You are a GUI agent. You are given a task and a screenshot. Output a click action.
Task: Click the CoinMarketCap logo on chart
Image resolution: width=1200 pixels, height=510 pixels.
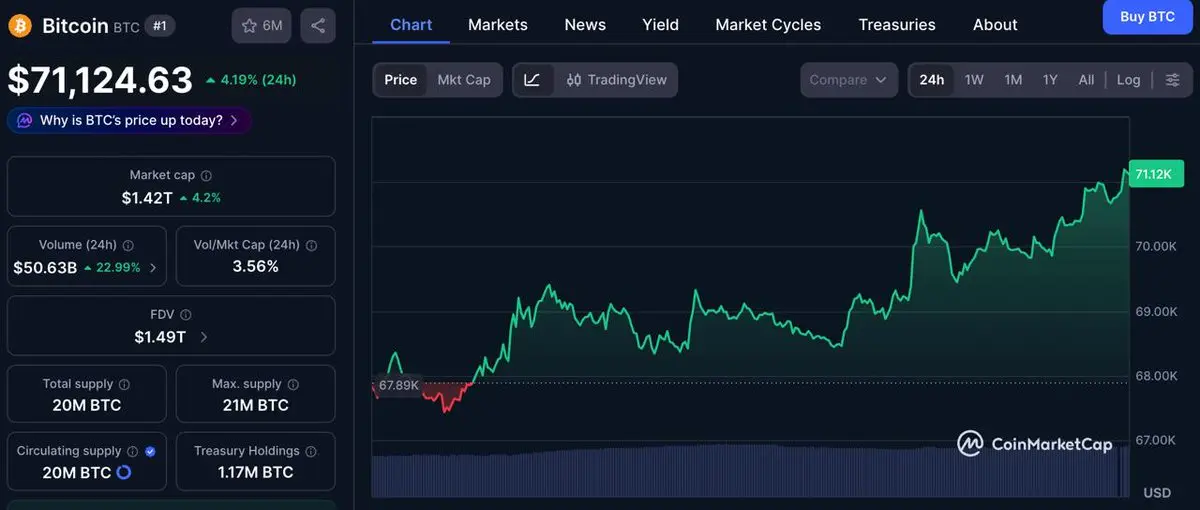(x=1034, y=444)
